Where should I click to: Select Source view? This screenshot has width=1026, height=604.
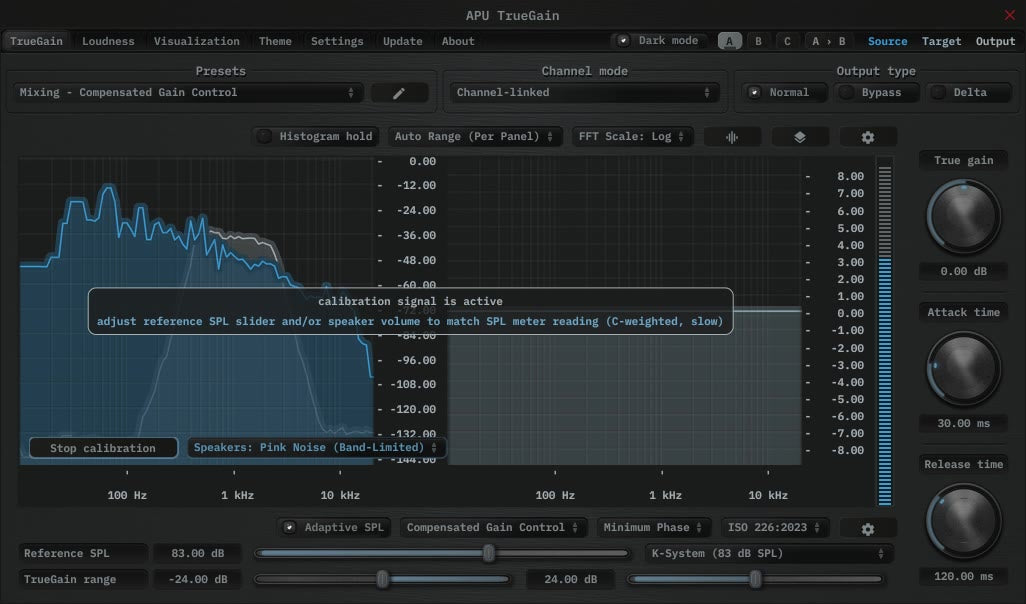(887, 41)
